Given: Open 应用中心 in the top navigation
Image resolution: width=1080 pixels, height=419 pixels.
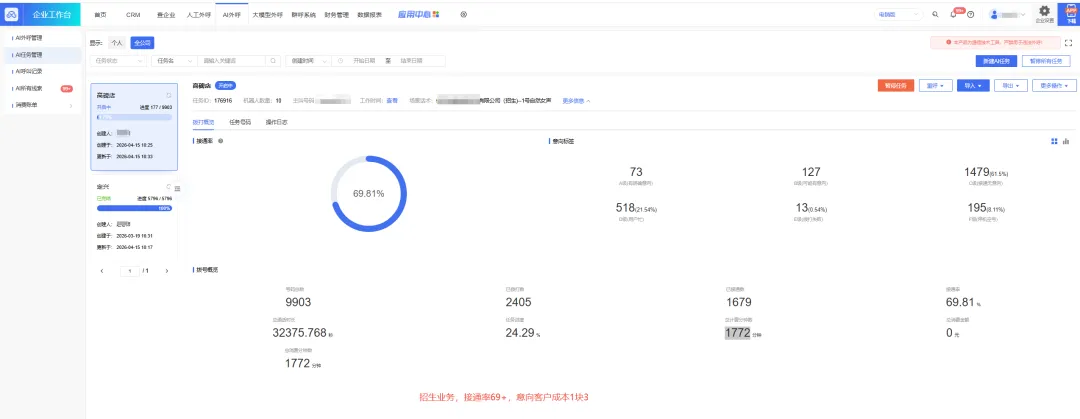Looking at the screenshot, I should click(x=418, y=14).
